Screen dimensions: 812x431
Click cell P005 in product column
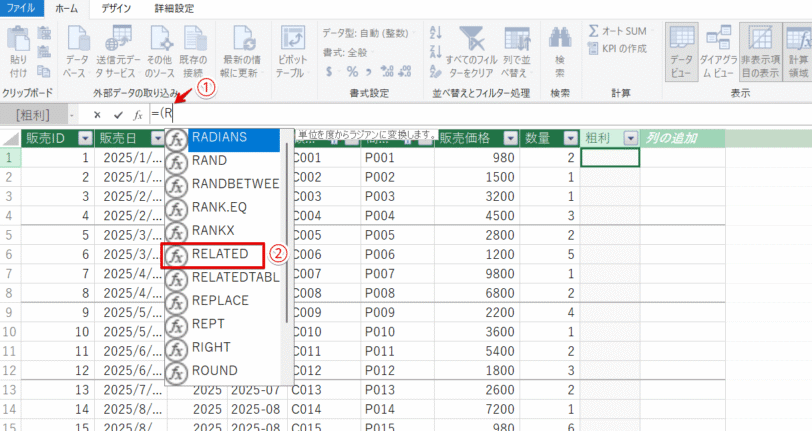tap(397, 235)
